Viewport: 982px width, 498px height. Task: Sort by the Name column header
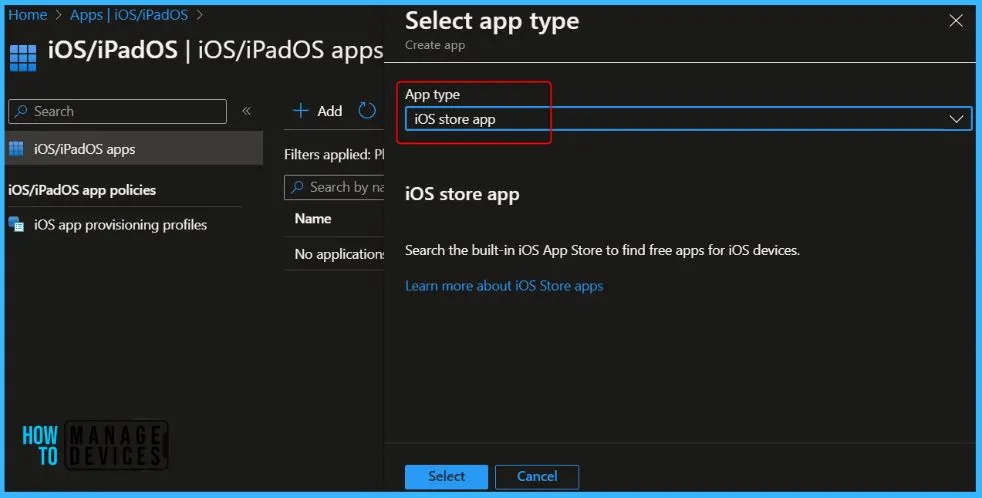point(313,219)
